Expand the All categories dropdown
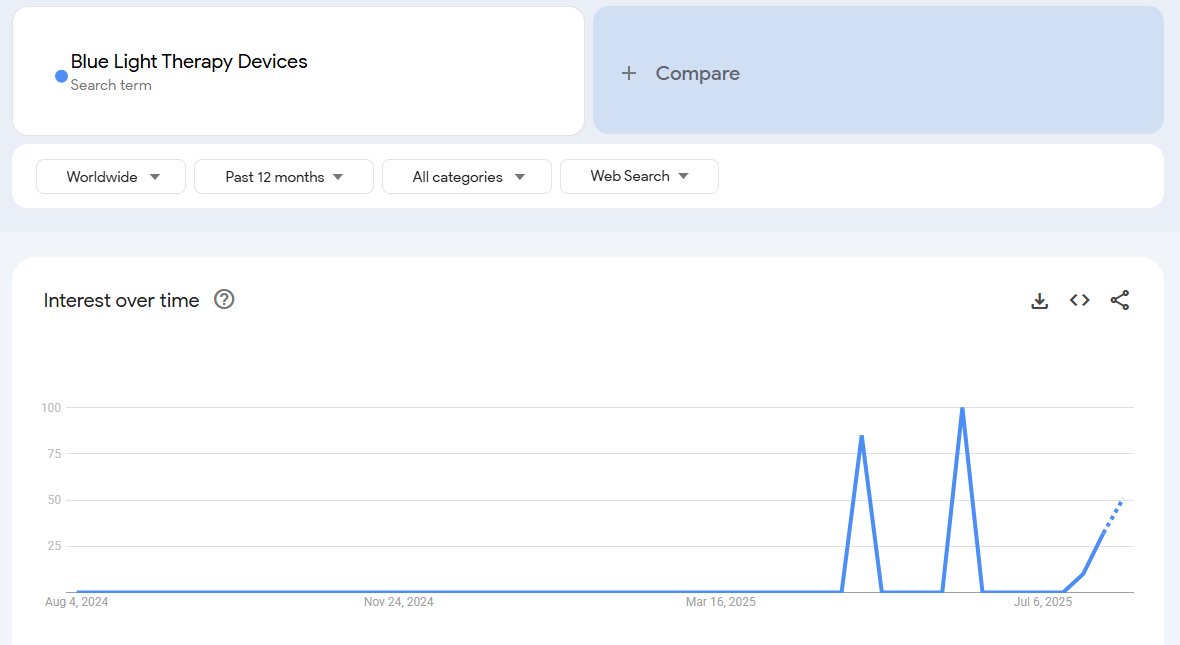The height and width of the screenshot is (645, 1180). (466, 177)
